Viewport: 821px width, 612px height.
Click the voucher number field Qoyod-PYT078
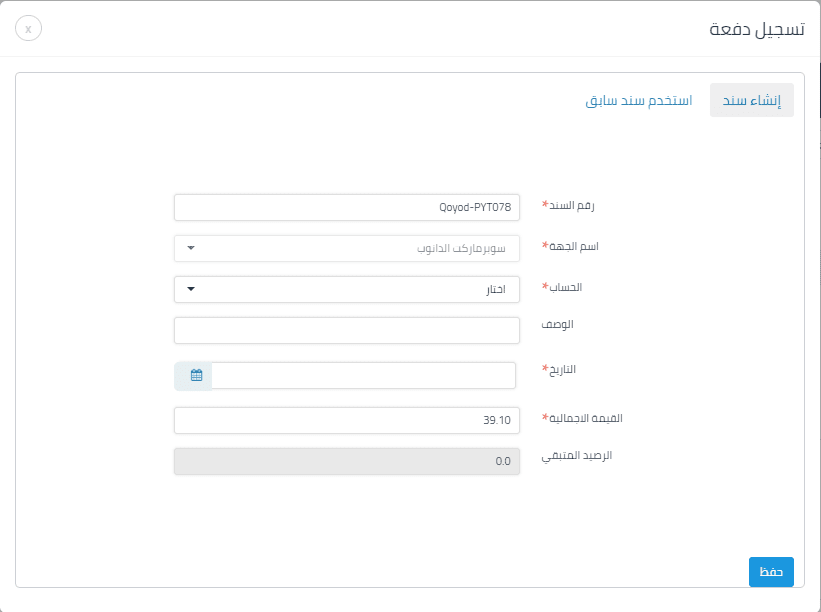click(345, 207)
